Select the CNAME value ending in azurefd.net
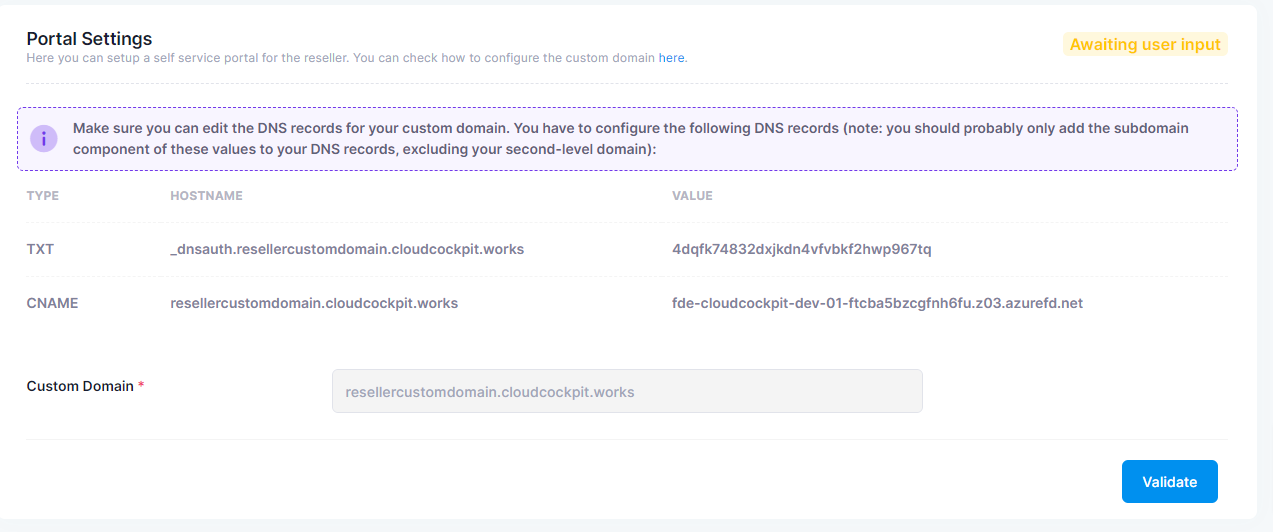The image size is (1273, 532). tap(877, 302)
